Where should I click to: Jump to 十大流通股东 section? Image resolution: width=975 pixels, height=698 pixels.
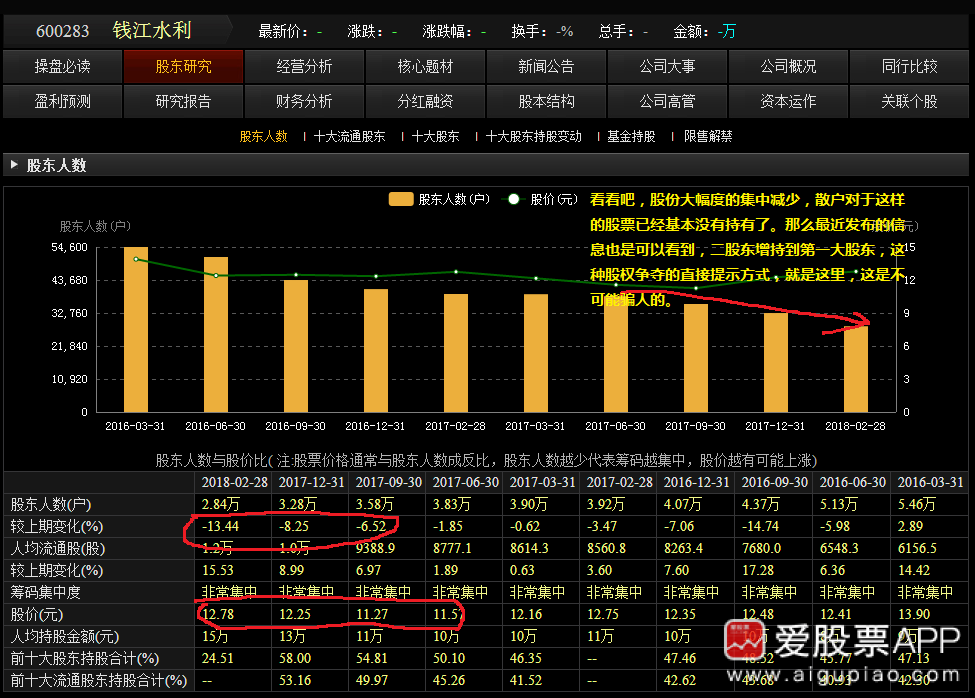tap(349, 136)
